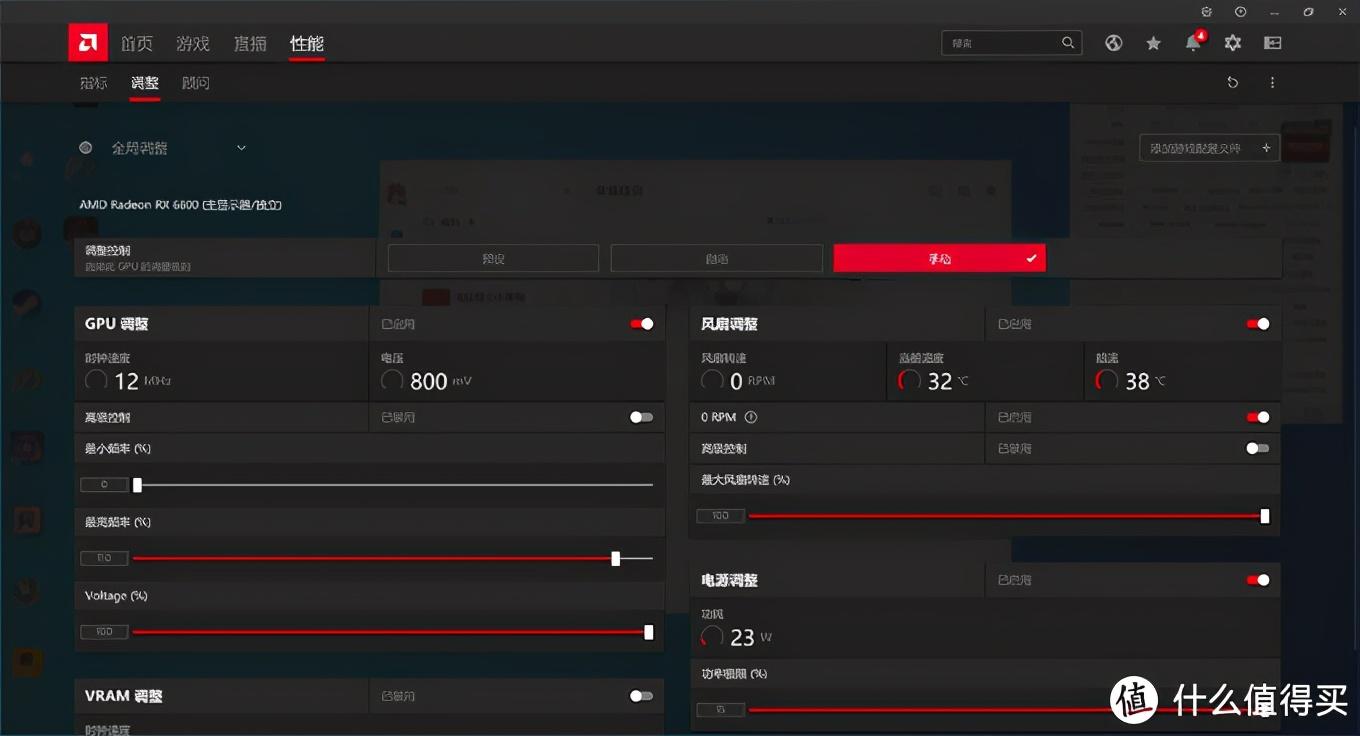
Task: Select the 调整 tuning sub-tab
Action: [x=145, y=83]
